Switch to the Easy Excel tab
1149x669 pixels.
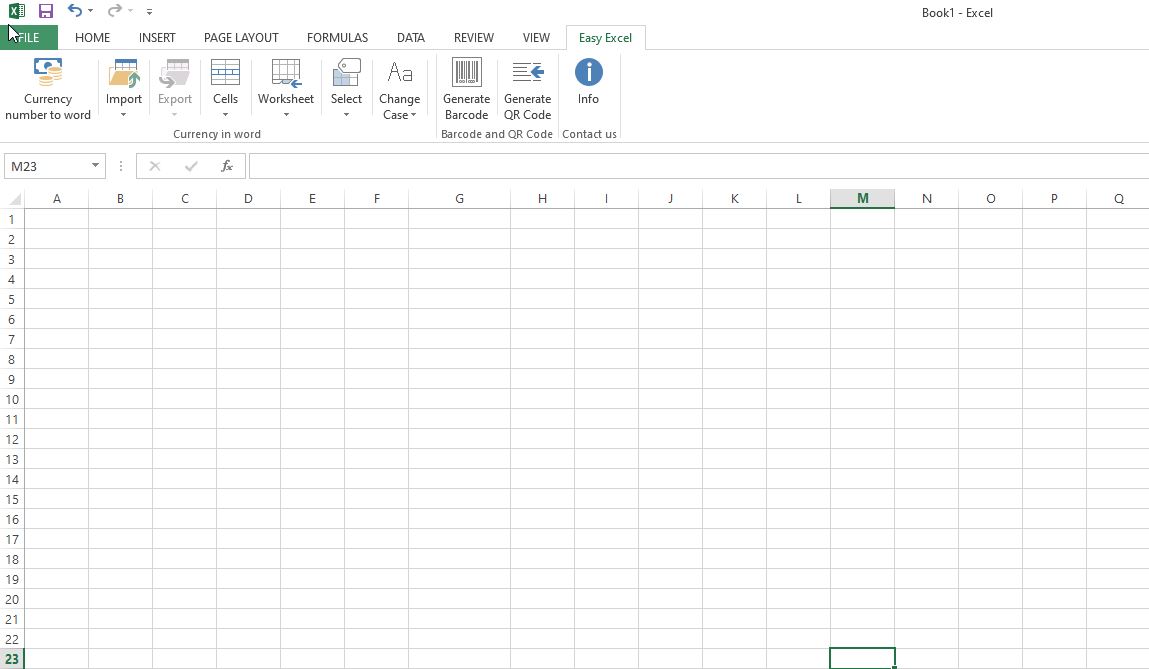(605, 37)
